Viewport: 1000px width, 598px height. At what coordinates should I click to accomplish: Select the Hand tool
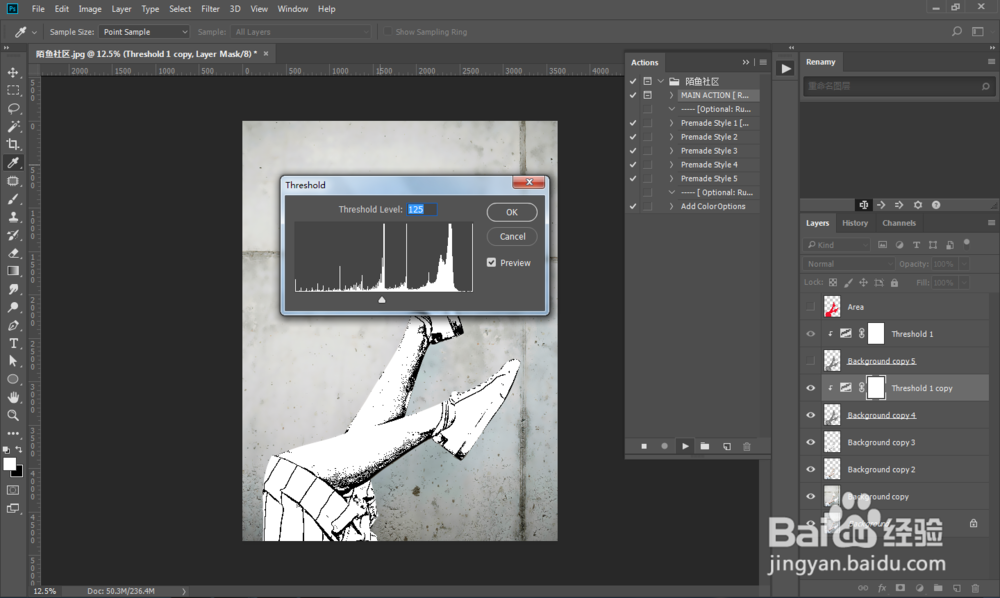(x=13, y=397)
